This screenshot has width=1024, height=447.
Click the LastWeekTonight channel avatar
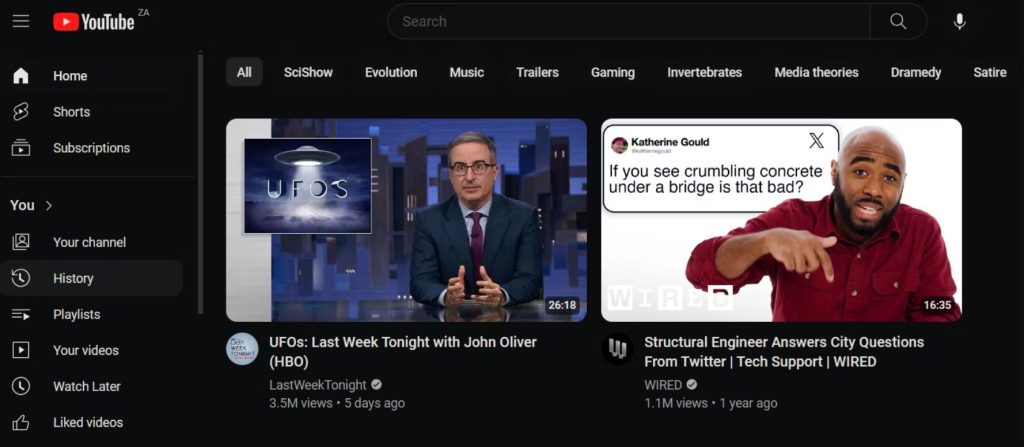point(242,349)
